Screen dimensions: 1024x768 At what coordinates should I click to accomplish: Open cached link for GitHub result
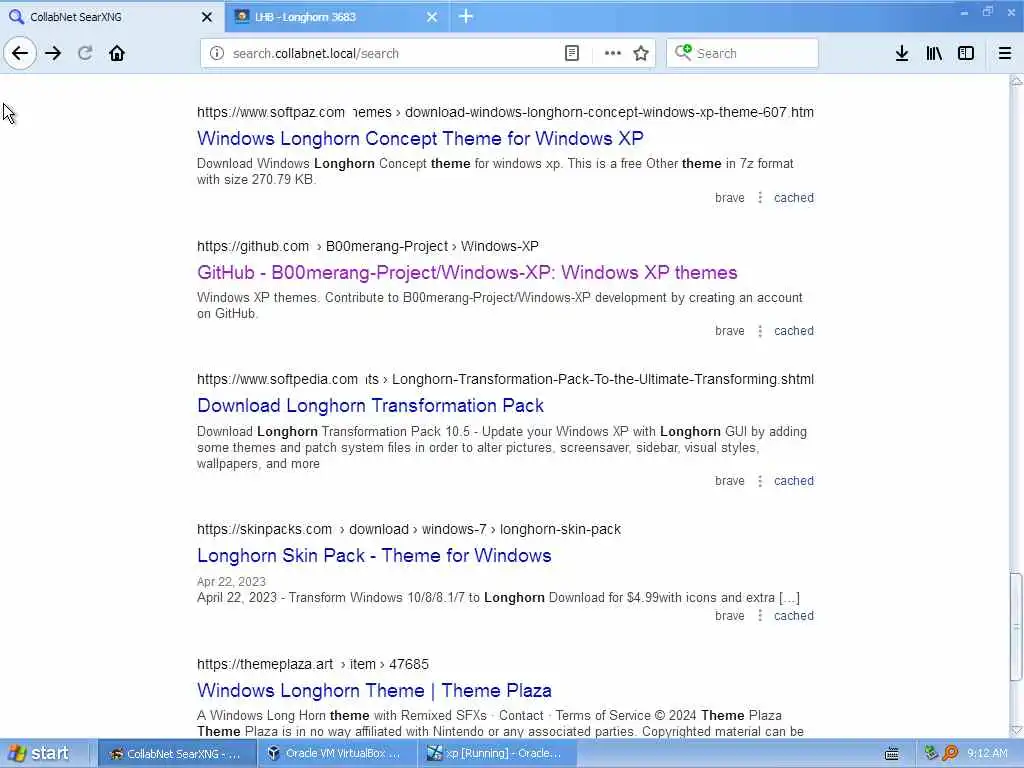pyautogui.click(x=793, y=331)
